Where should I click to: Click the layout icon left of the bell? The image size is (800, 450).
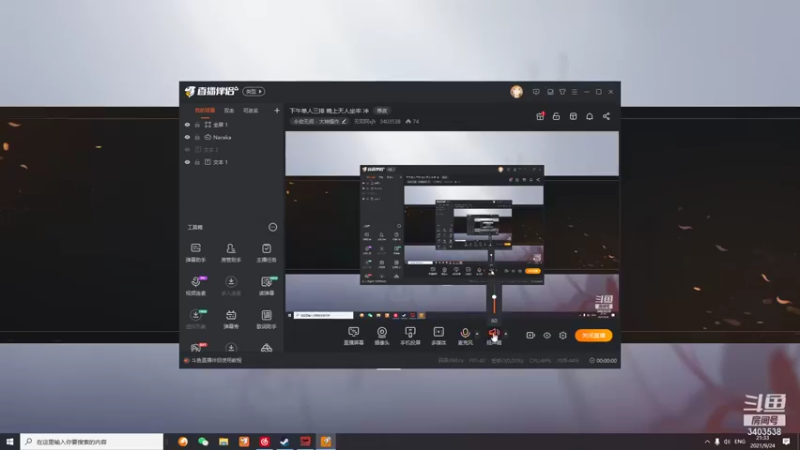pos(573,116)
